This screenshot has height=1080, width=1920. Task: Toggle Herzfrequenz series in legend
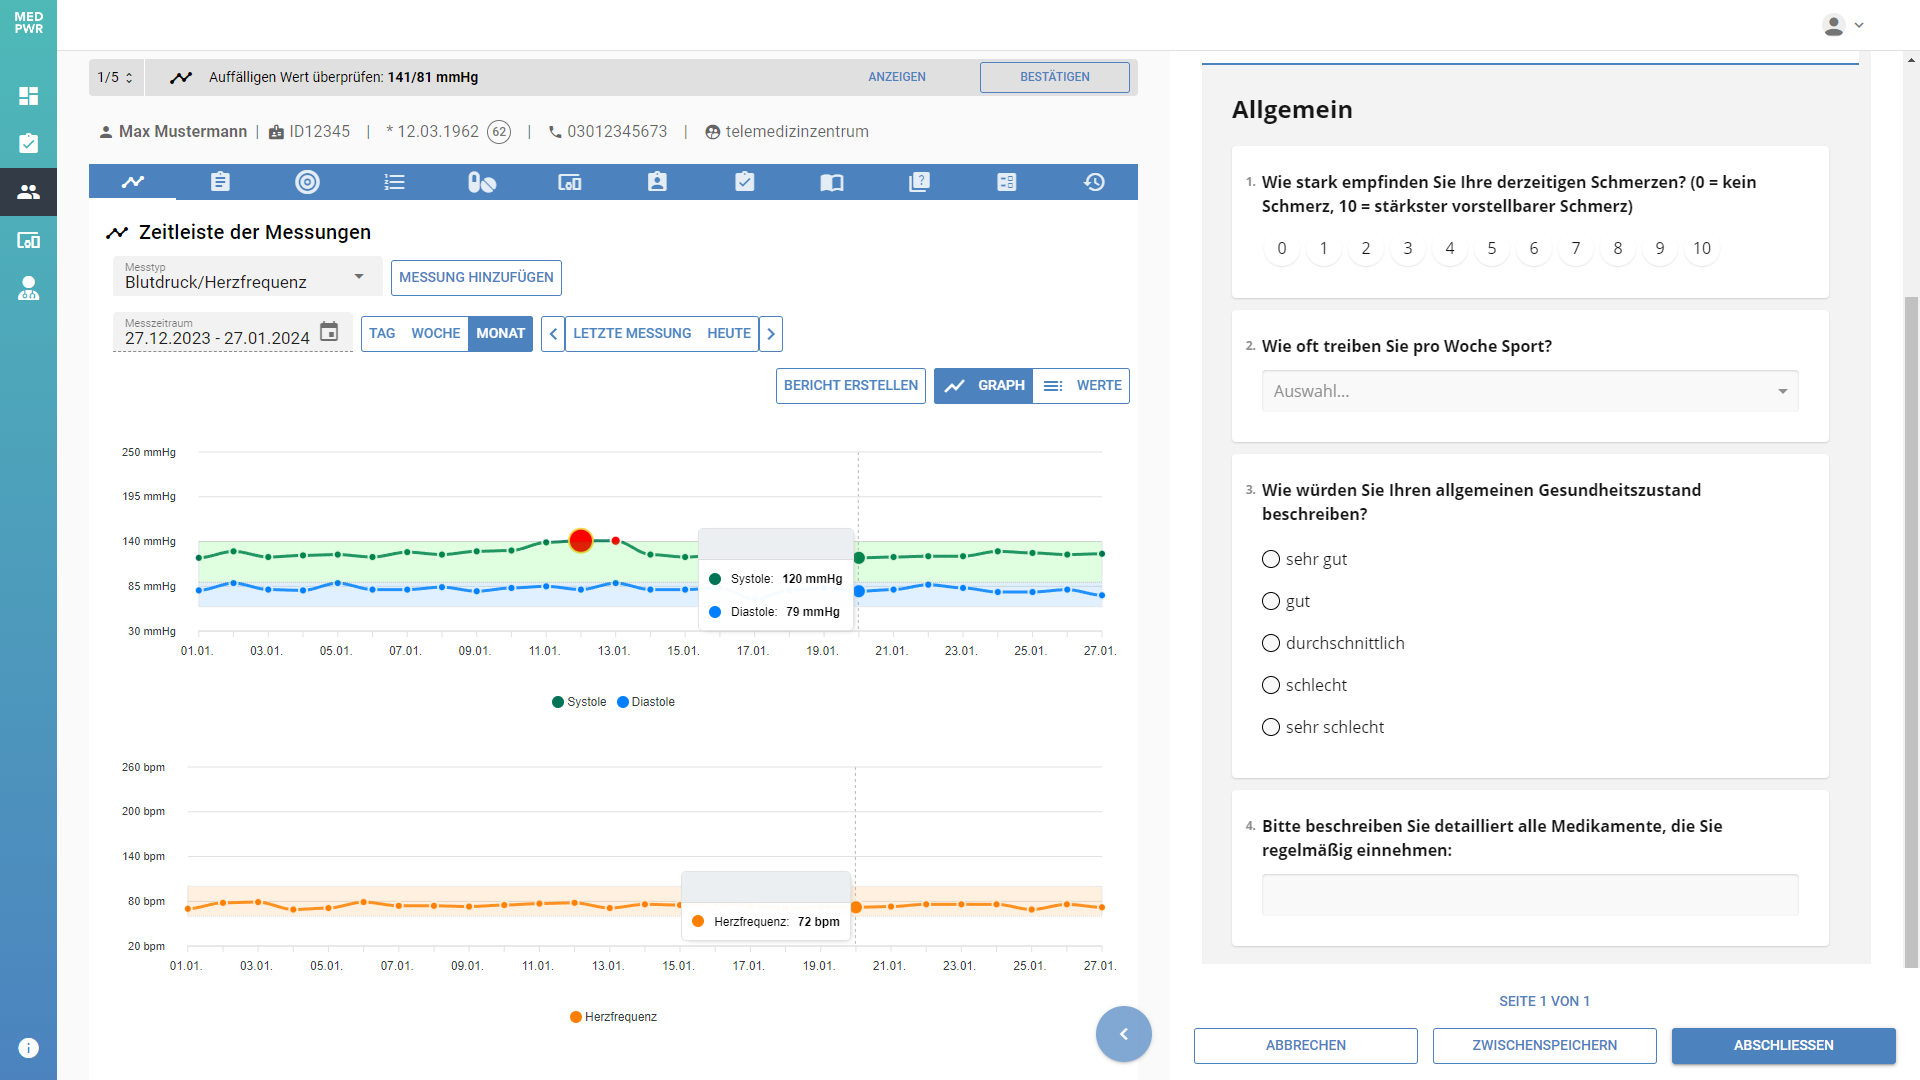tap(613, 1017)
